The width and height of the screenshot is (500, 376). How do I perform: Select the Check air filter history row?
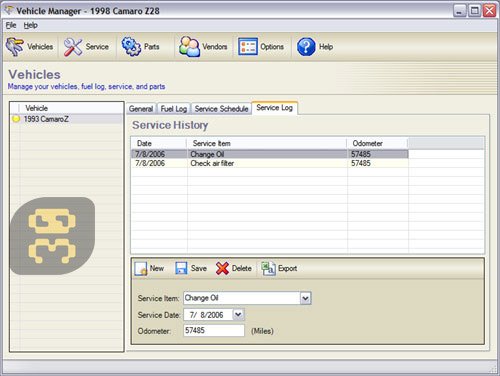(269, 163)
